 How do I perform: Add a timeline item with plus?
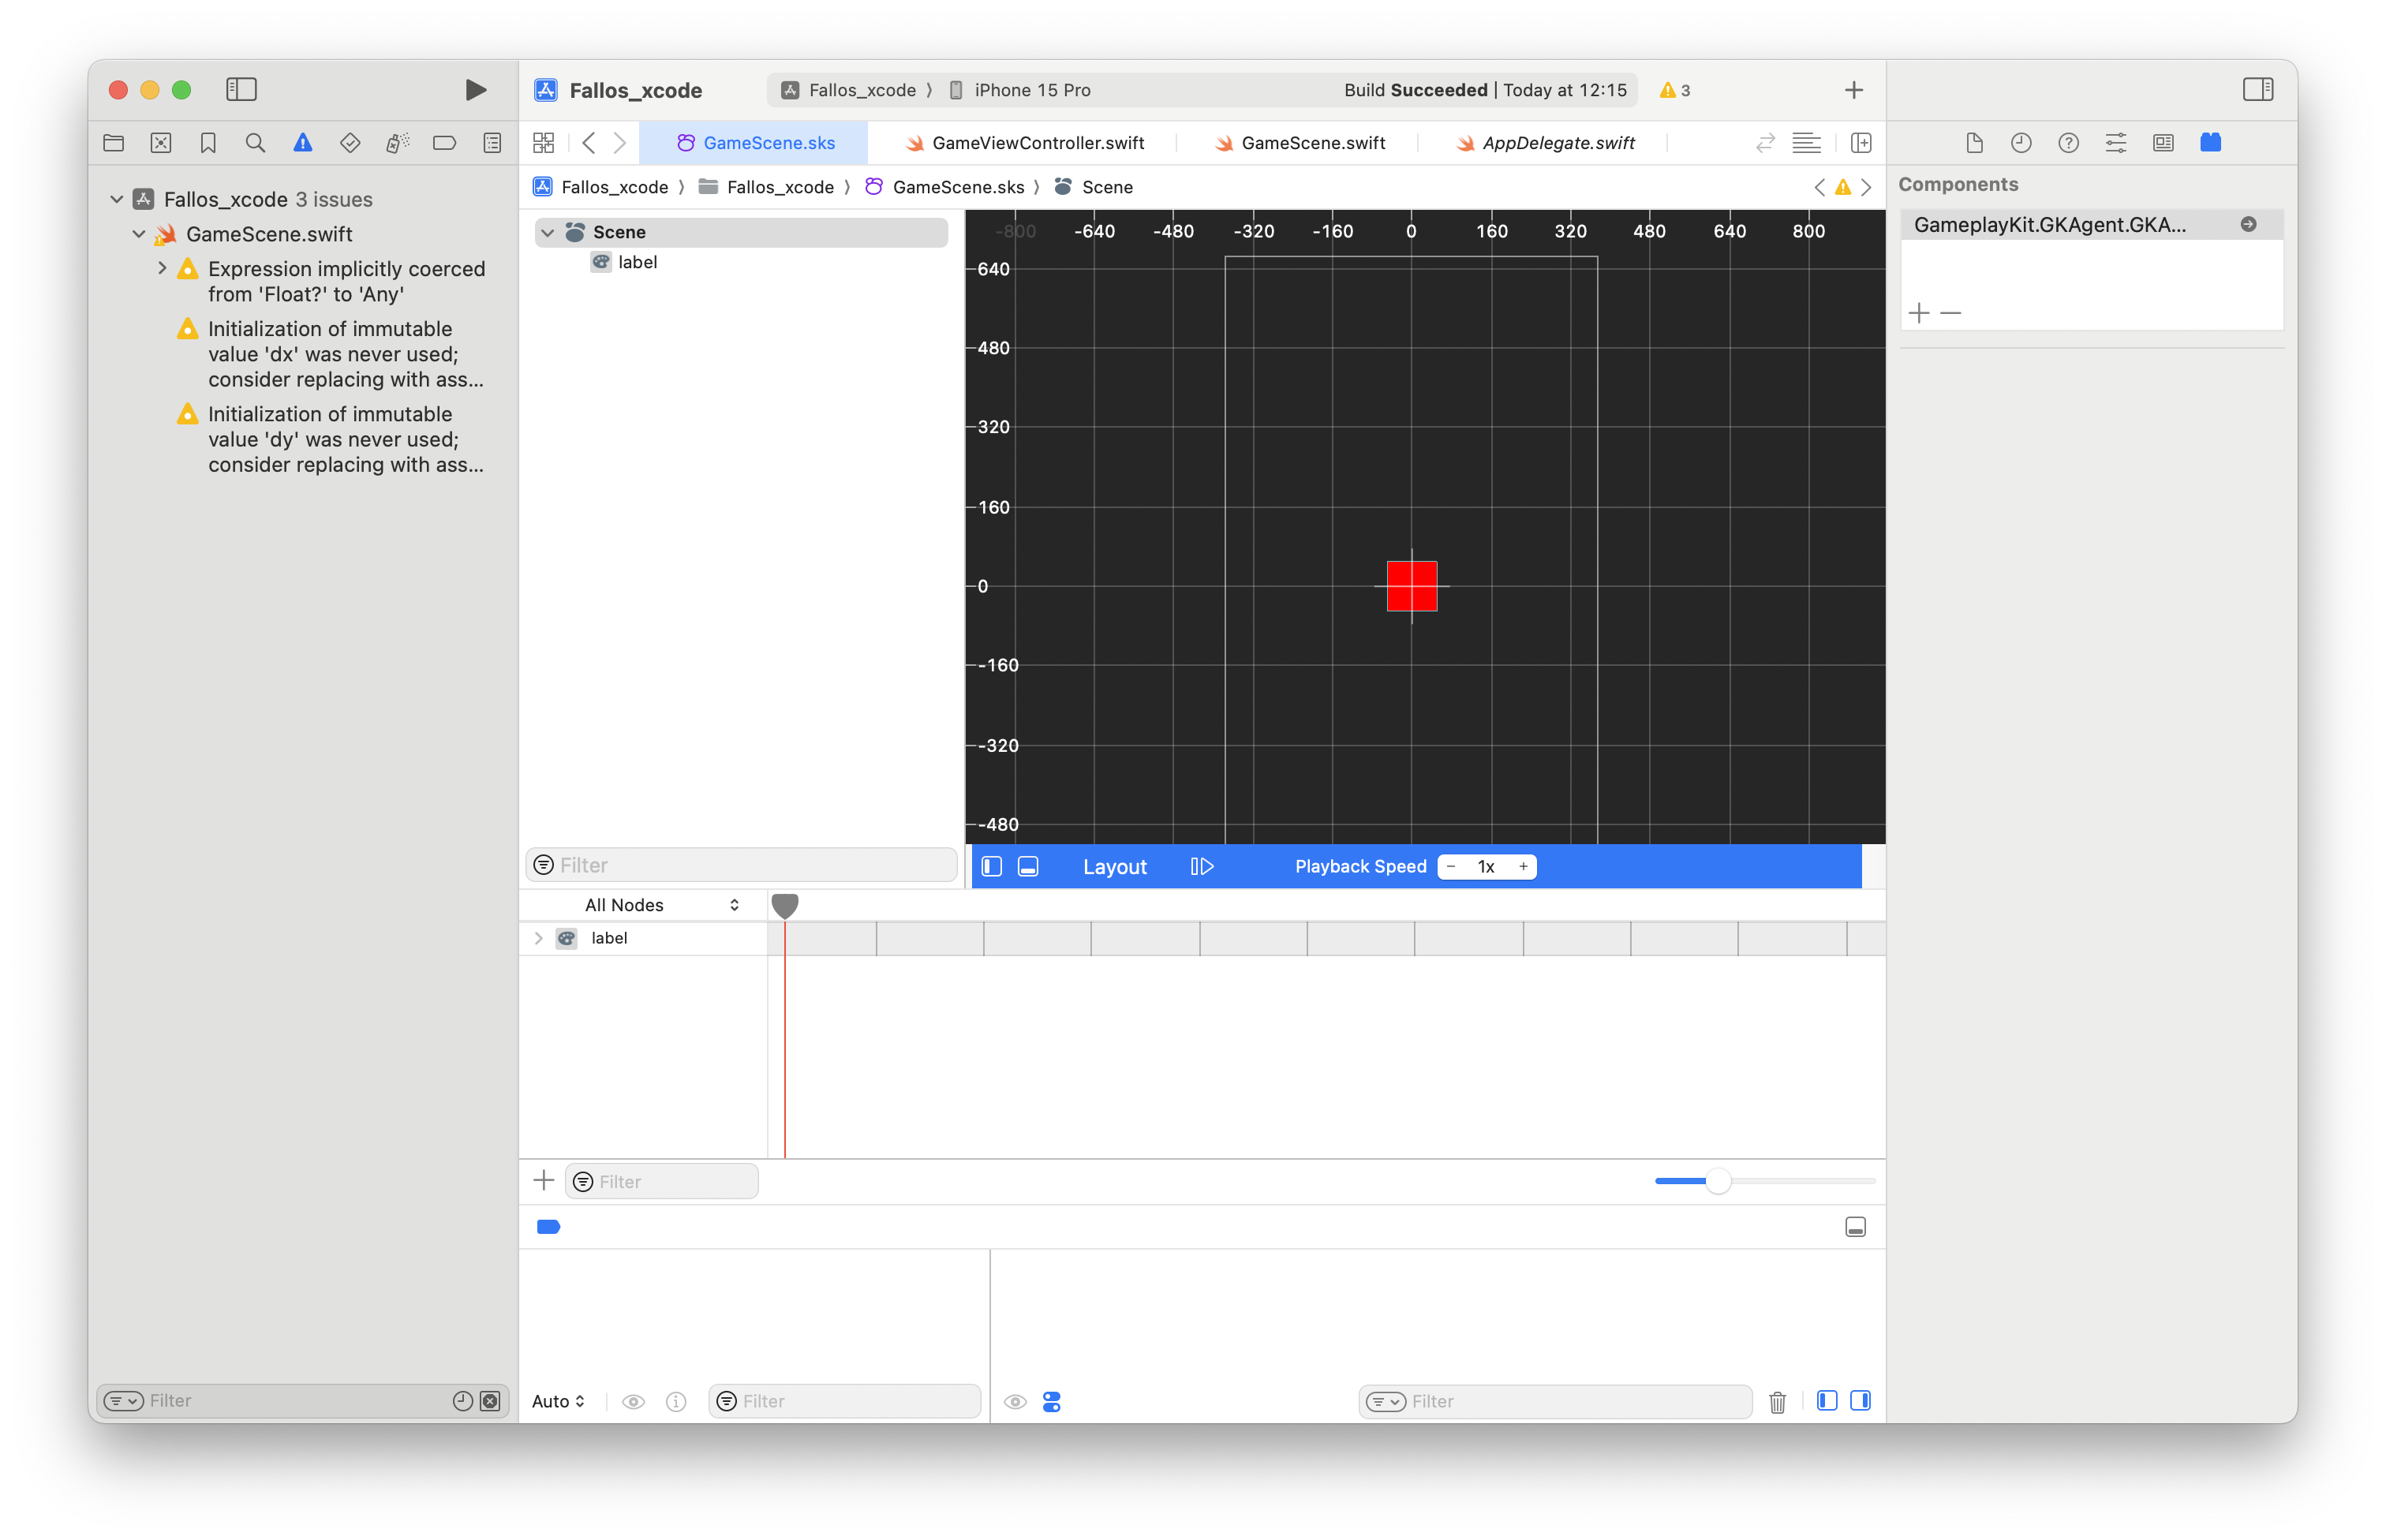(x=544, y=1180)
